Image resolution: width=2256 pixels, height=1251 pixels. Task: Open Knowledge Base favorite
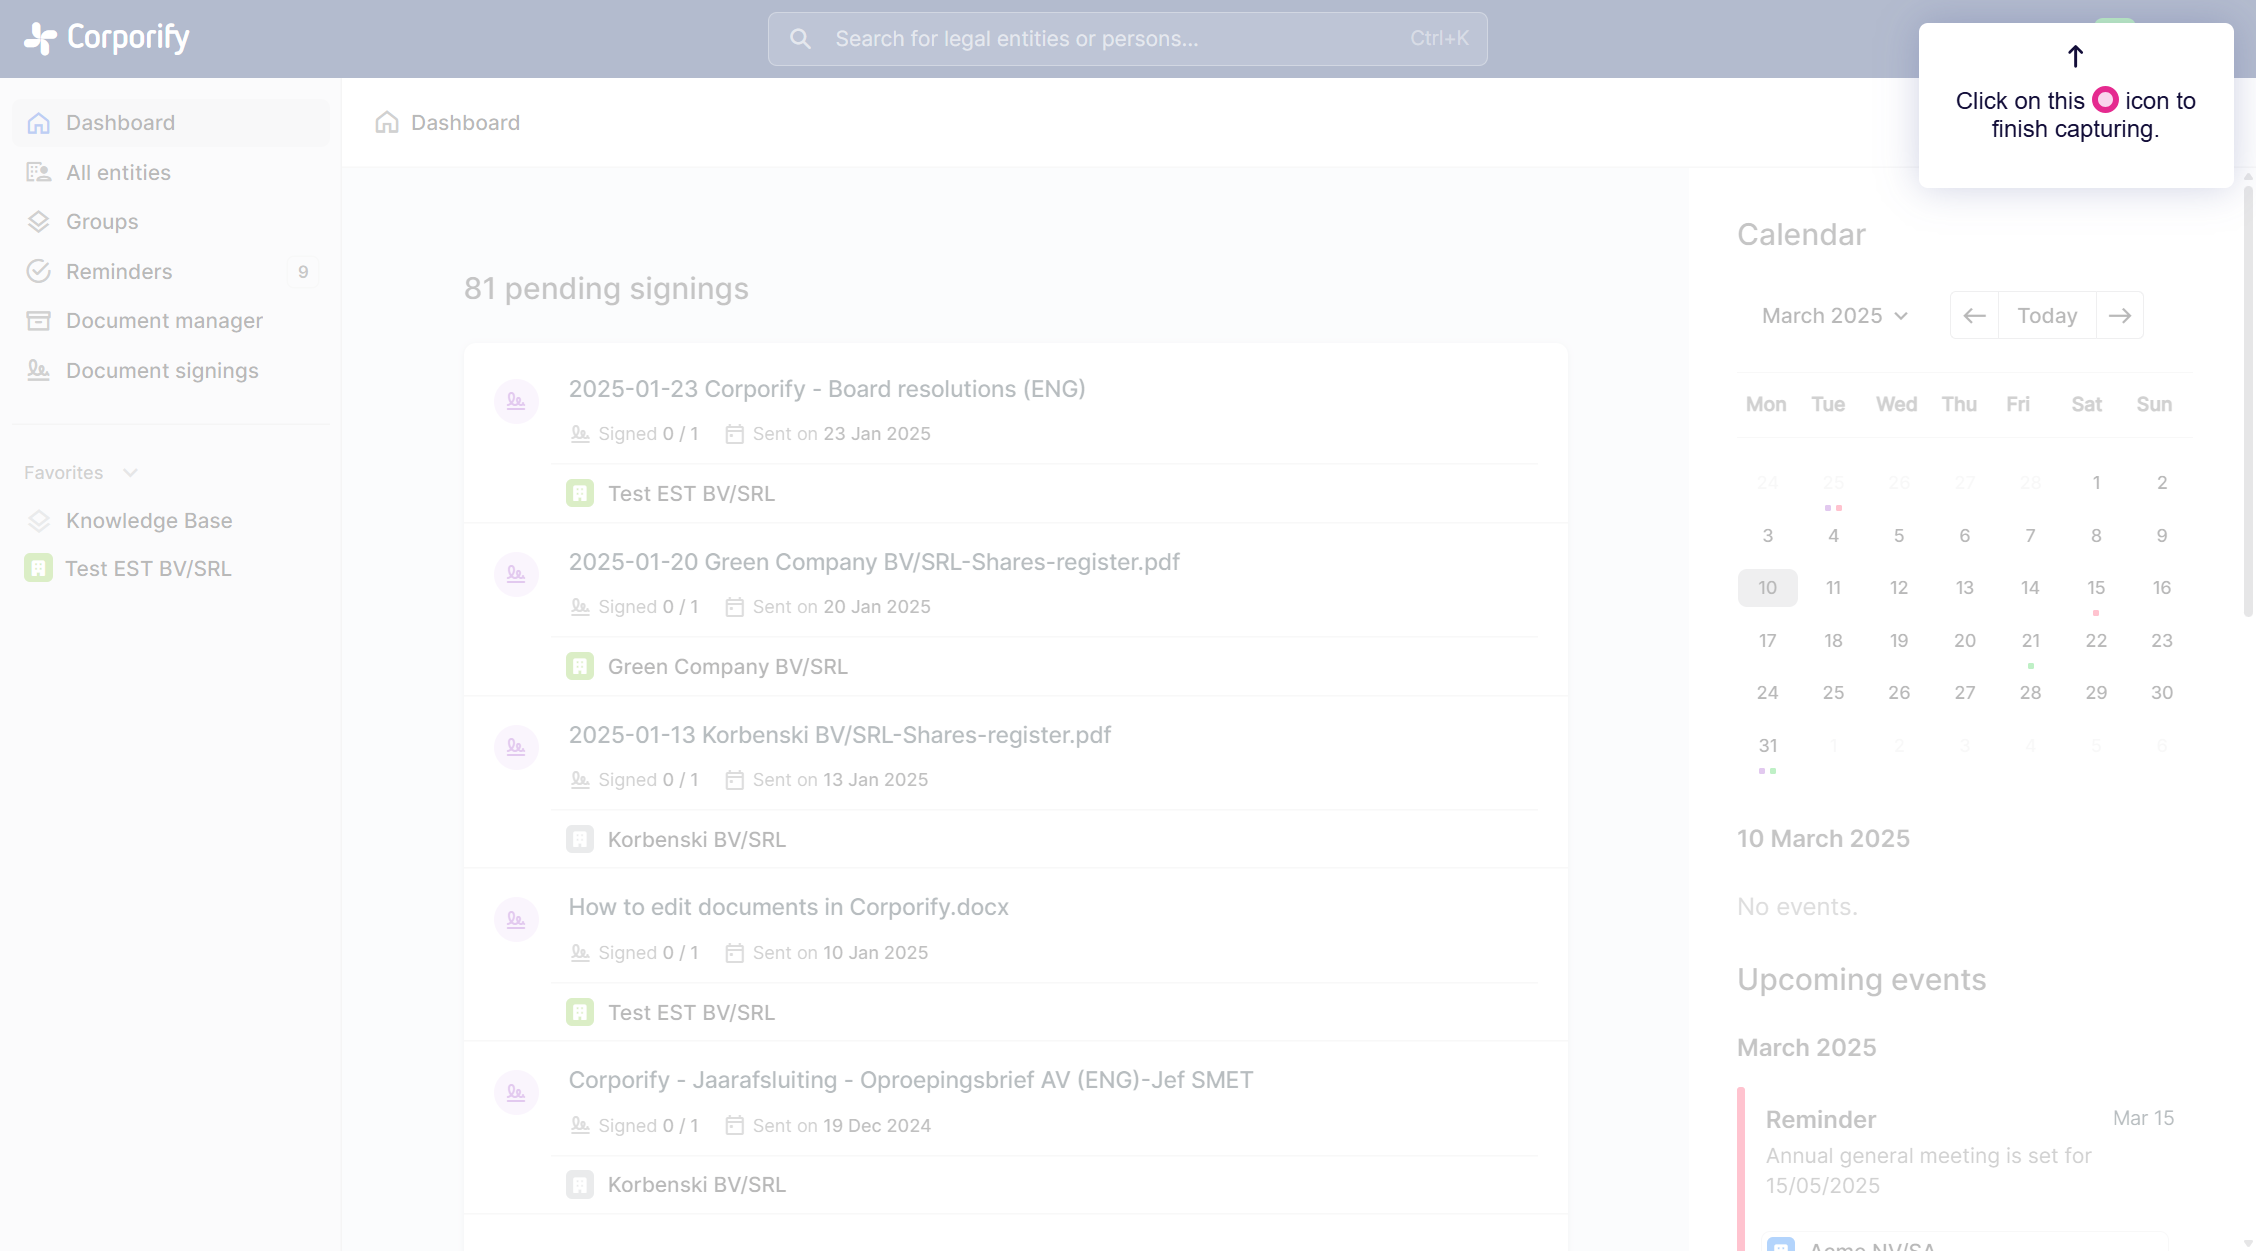click(149, 521)
